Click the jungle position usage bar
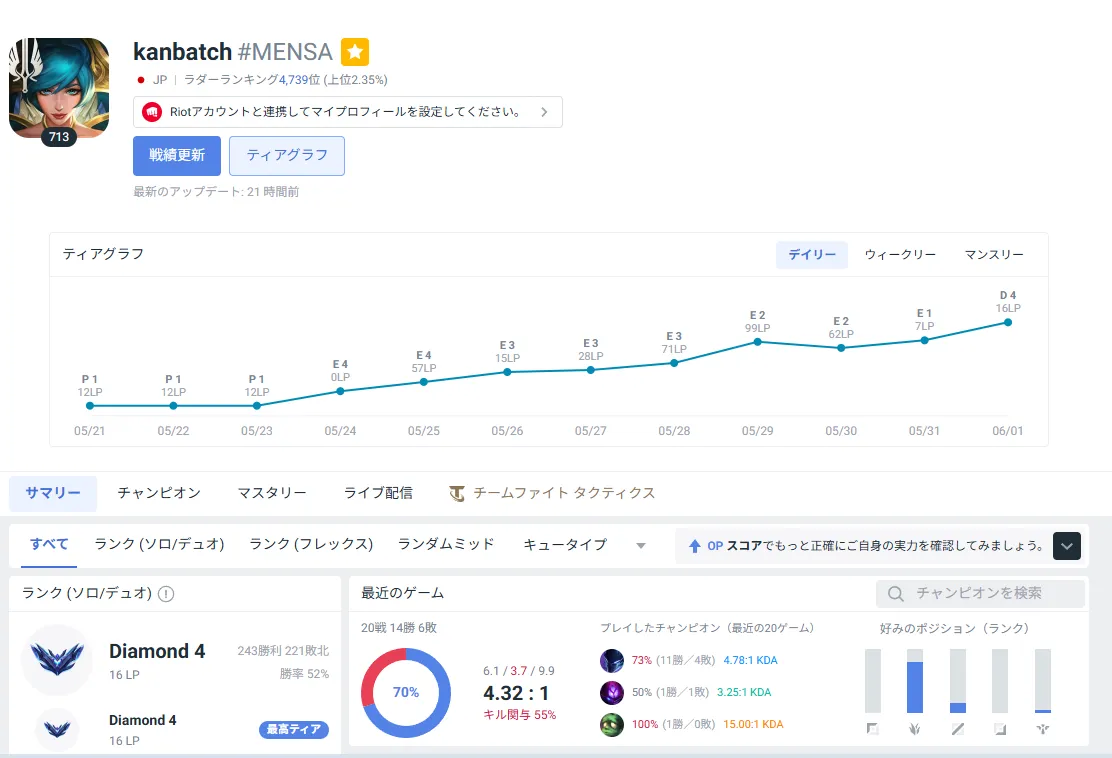 point(915,681)
